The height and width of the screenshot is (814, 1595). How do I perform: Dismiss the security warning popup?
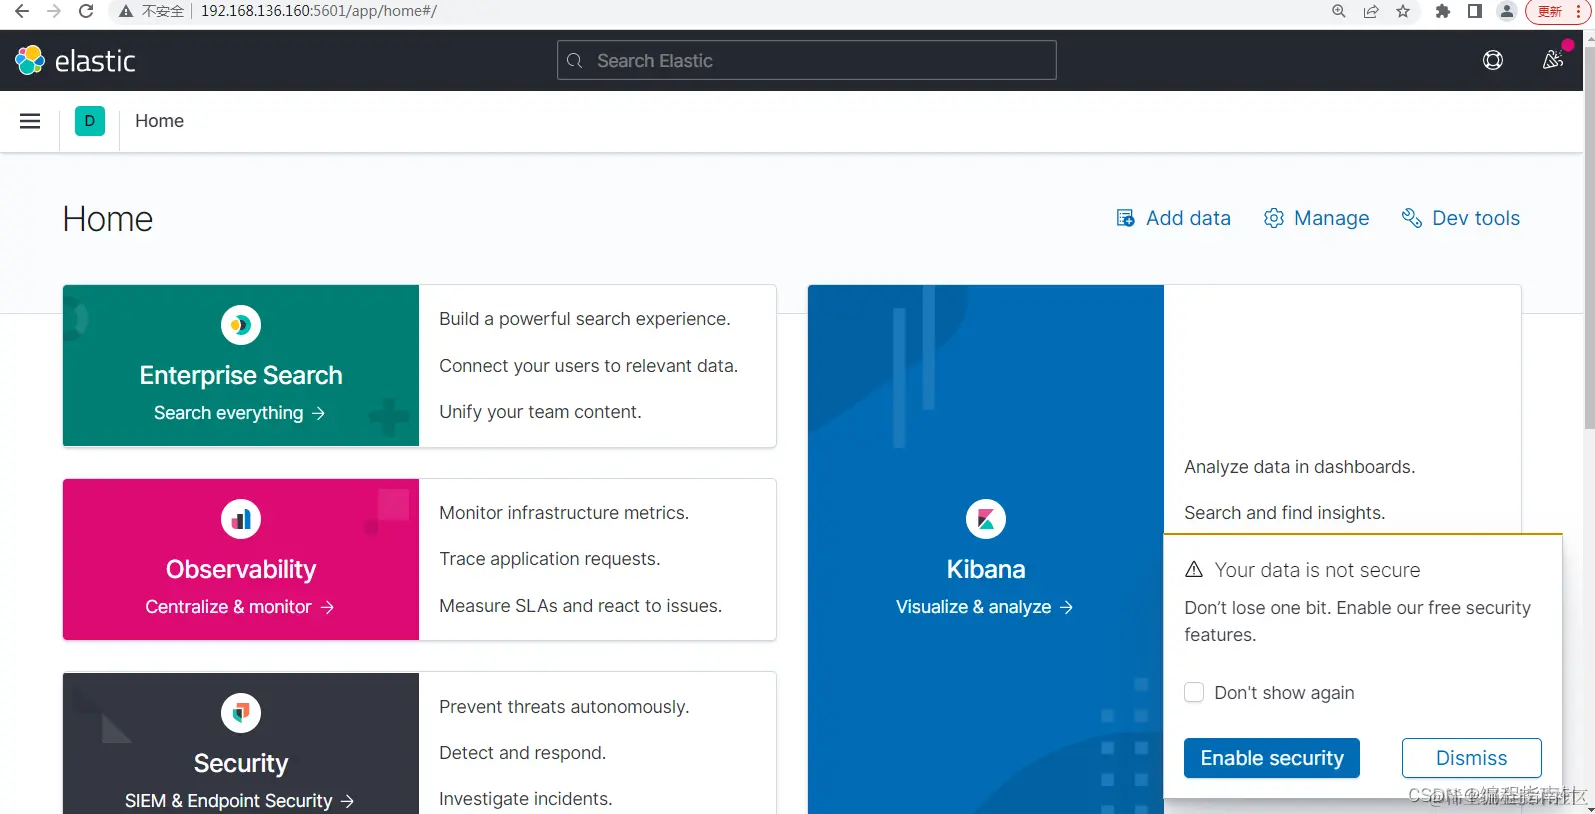point(1472,758)
